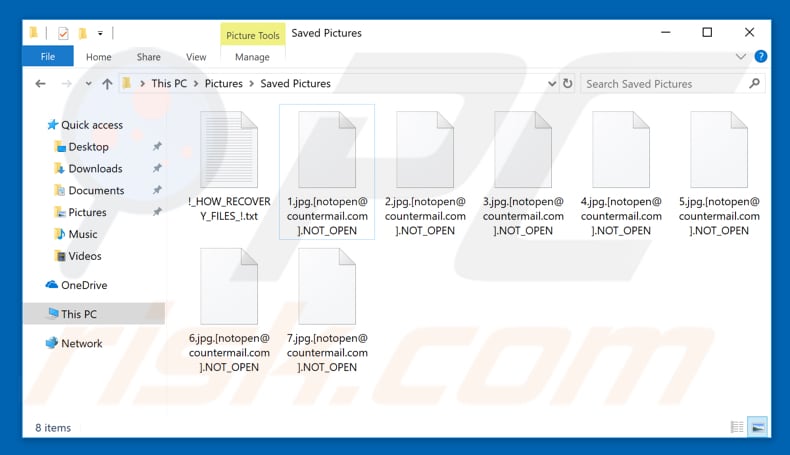Switch to the View ribbon tab

[x=196, y=57]
